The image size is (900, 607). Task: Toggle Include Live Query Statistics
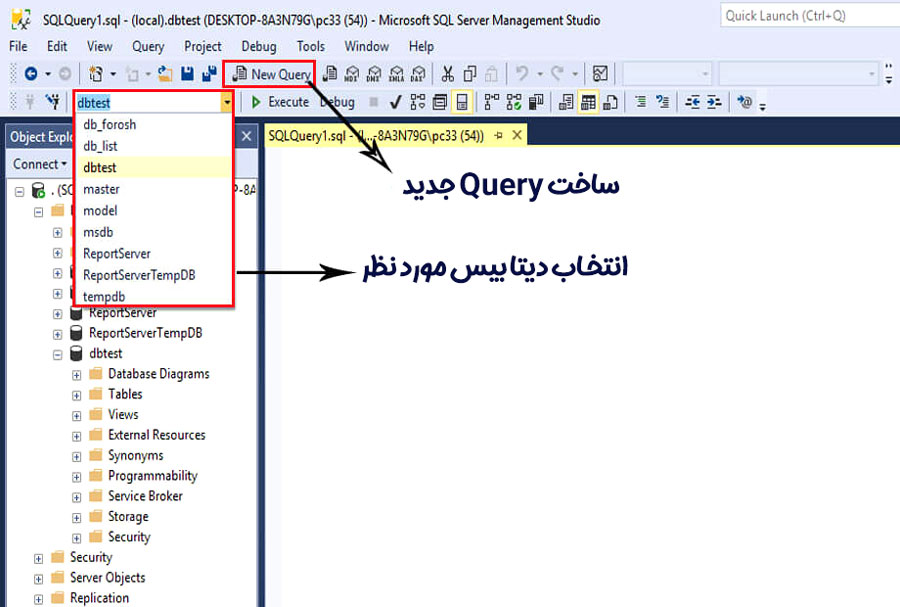click(514, 102)
